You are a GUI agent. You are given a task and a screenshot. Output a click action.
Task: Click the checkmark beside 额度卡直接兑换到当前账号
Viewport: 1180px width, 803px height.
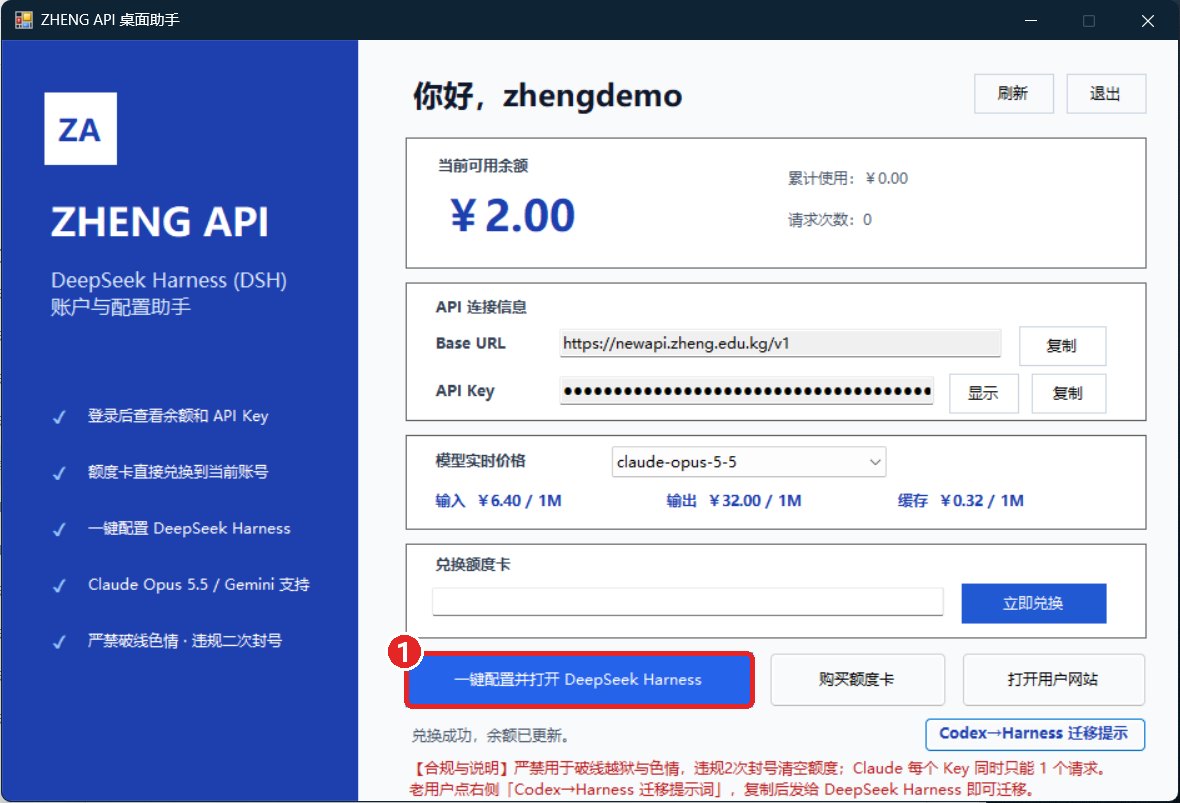coord(59,473)
